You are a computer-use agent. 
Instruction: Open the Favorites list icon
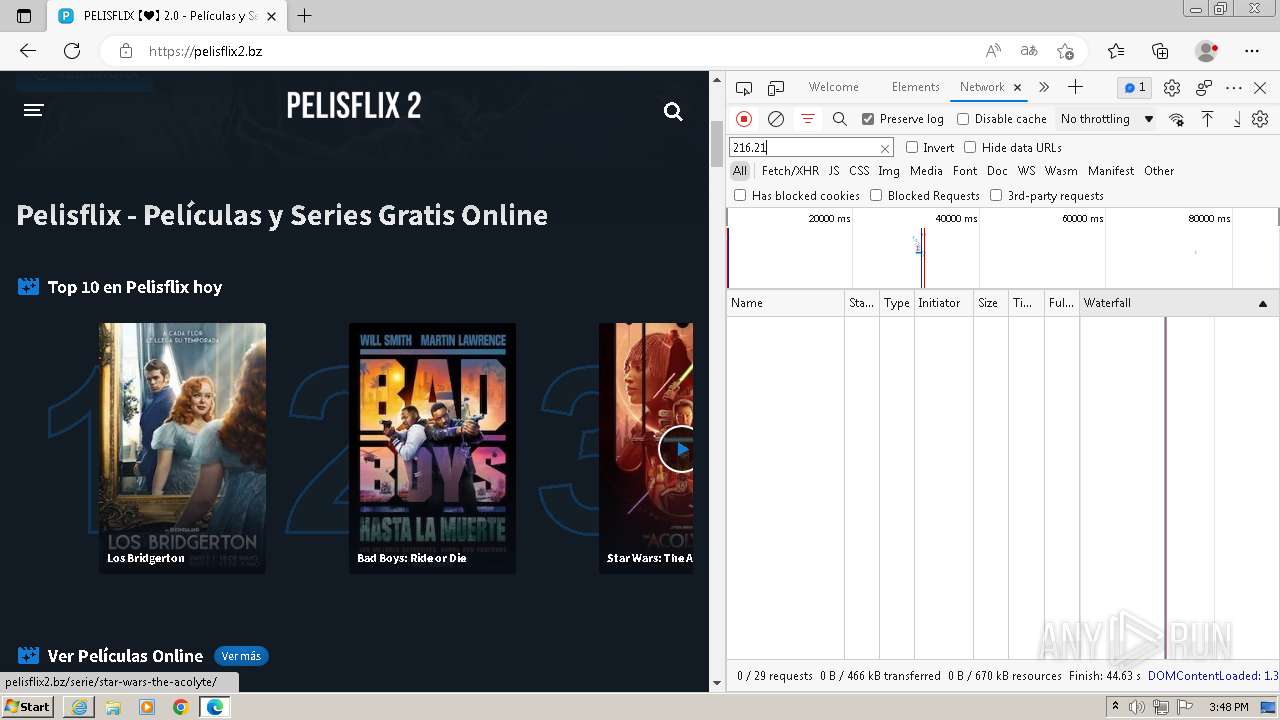point(1116,51)
